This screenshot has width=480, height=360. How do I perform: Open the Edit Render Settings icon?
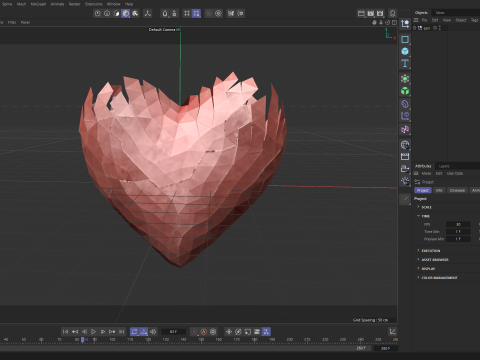(380, 13)
